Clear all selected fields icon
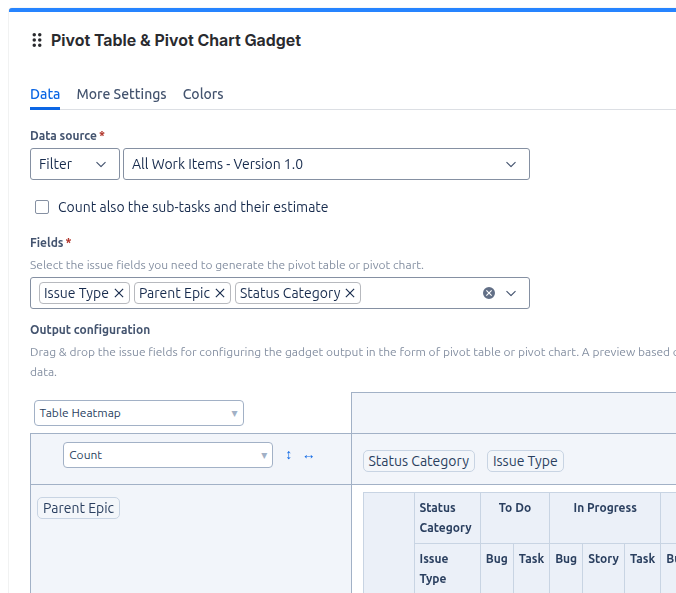This screenshot has width=676, height=593. coord(489,293)
